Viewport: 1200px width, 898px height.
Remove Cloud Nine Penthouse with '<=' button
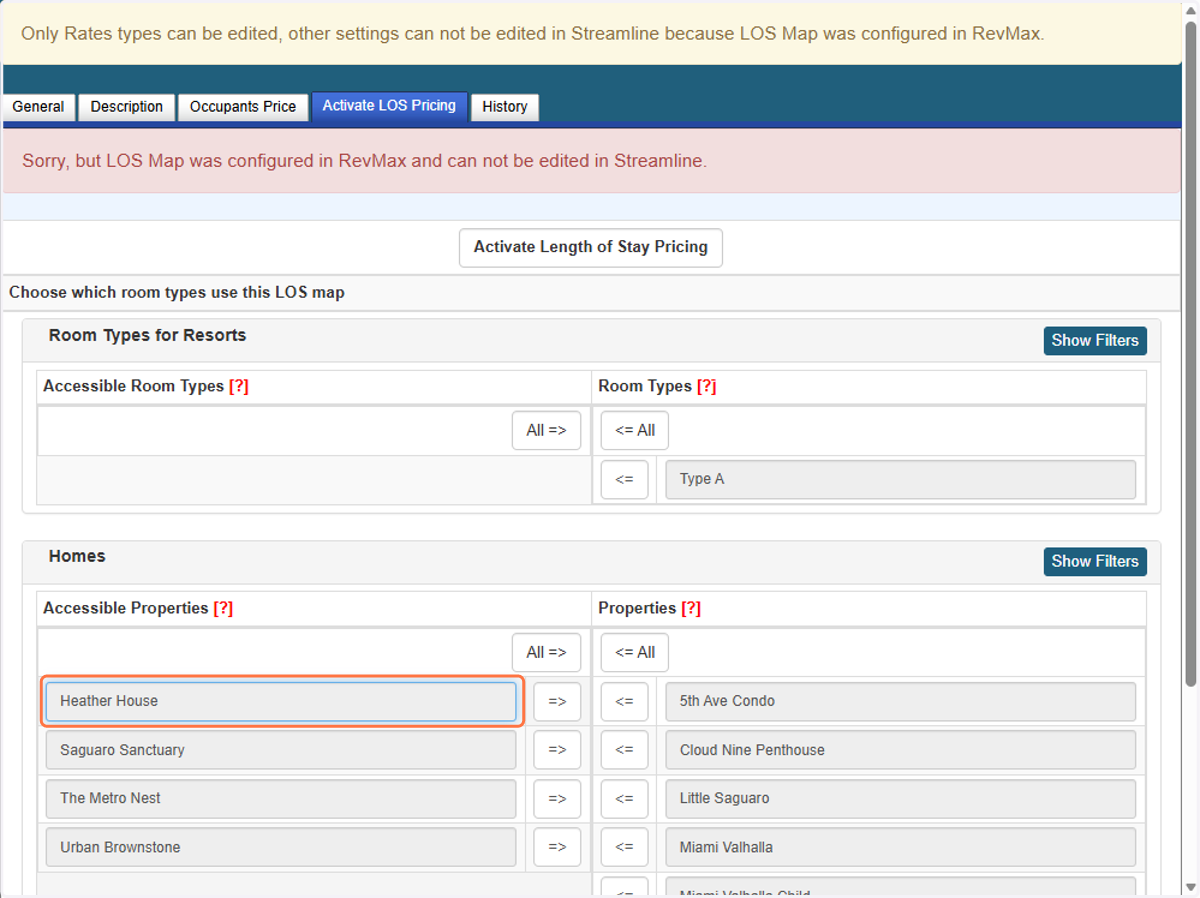point(625,750)
